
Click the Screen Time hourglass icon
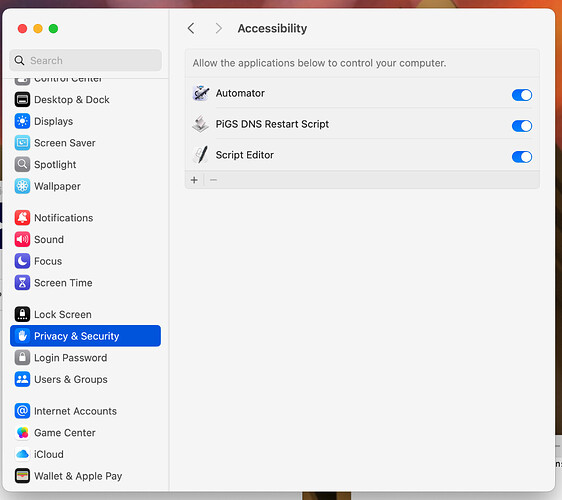22,283
